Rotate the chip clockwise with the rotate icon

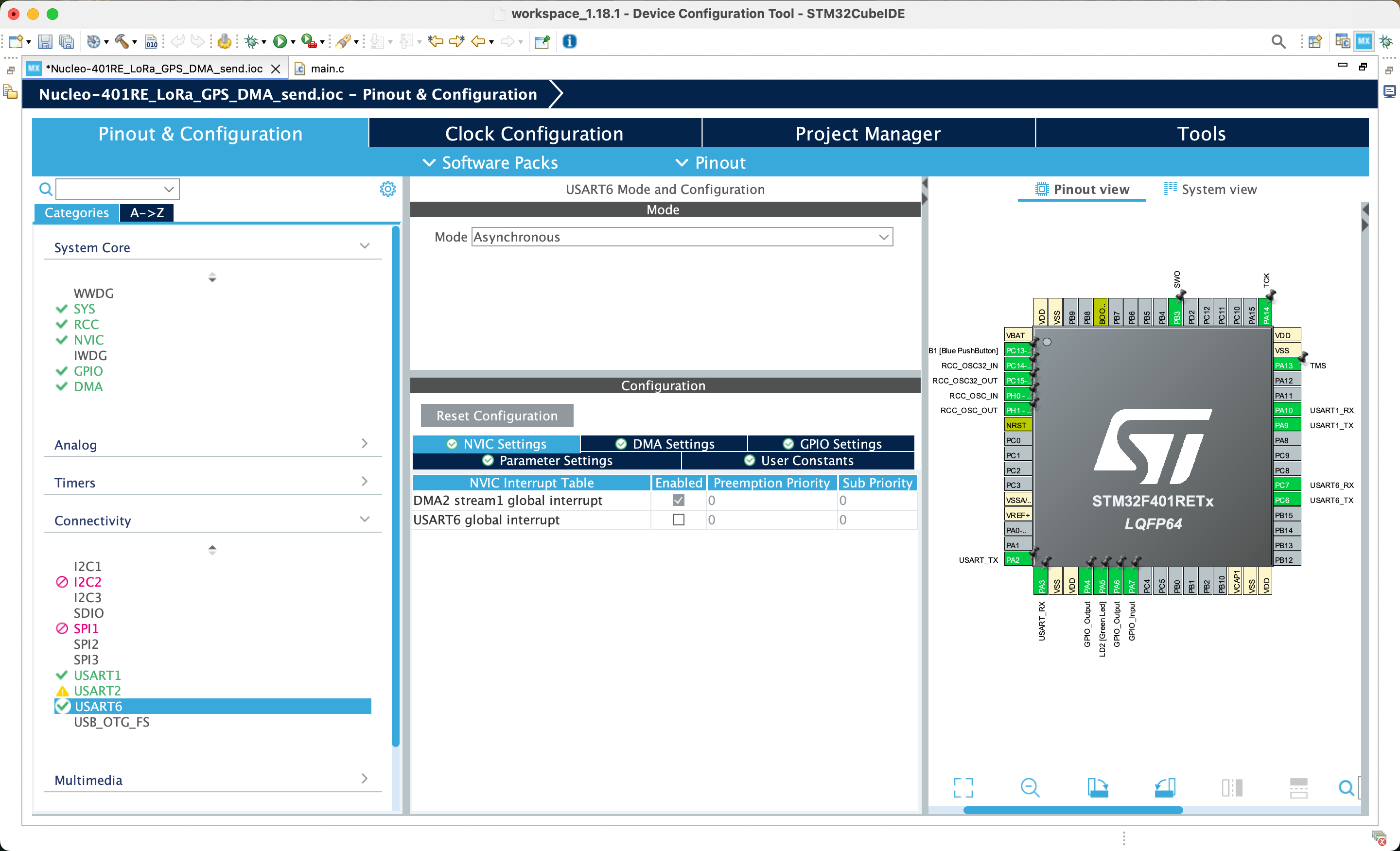coord(1097,788)
